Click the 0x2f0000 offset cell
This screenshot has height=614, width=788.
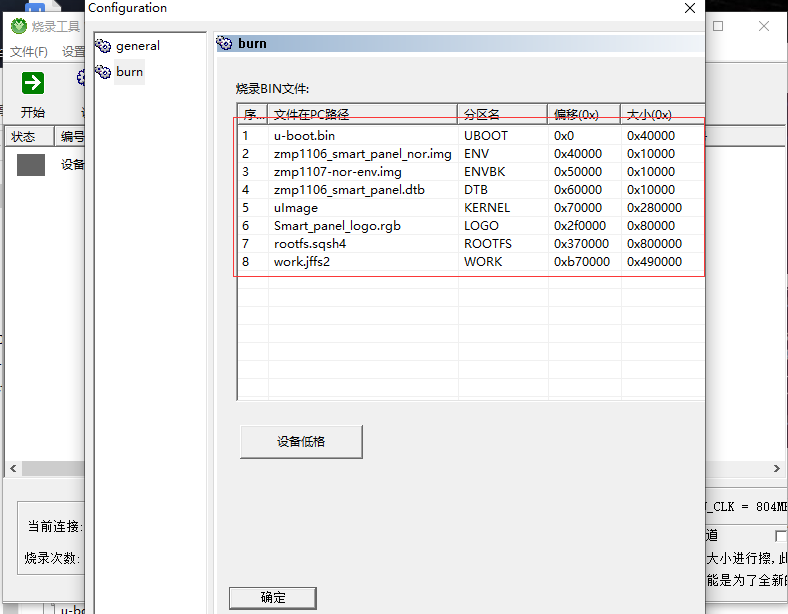[x=580, y=226]
